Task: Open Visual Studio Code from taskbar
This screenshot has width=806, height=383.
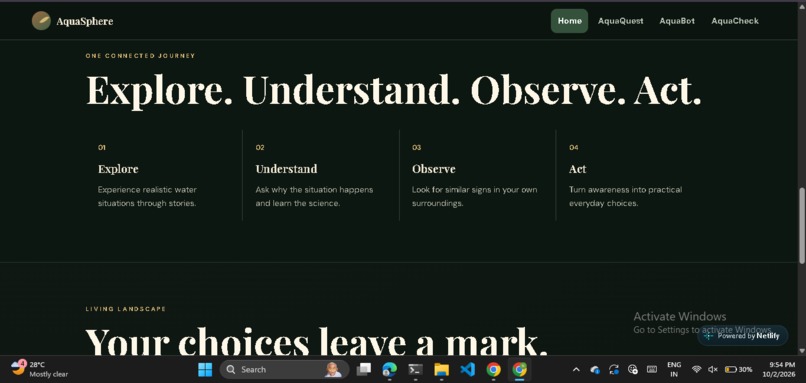Action: (x=467, y=369)
